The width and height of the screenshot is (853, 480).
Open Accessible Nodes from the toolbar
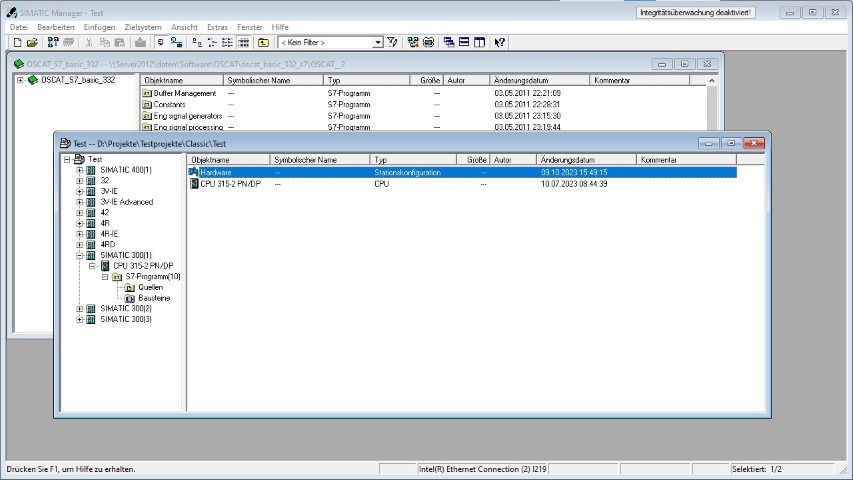[x=53, y=42]
